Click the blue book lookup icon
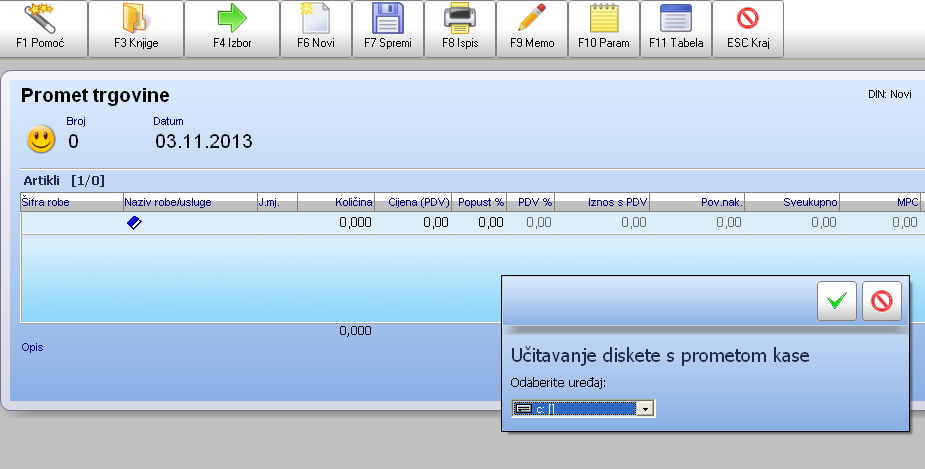This screenshot has width=925, height=469. pyautogui.click(x=134, y=222)
